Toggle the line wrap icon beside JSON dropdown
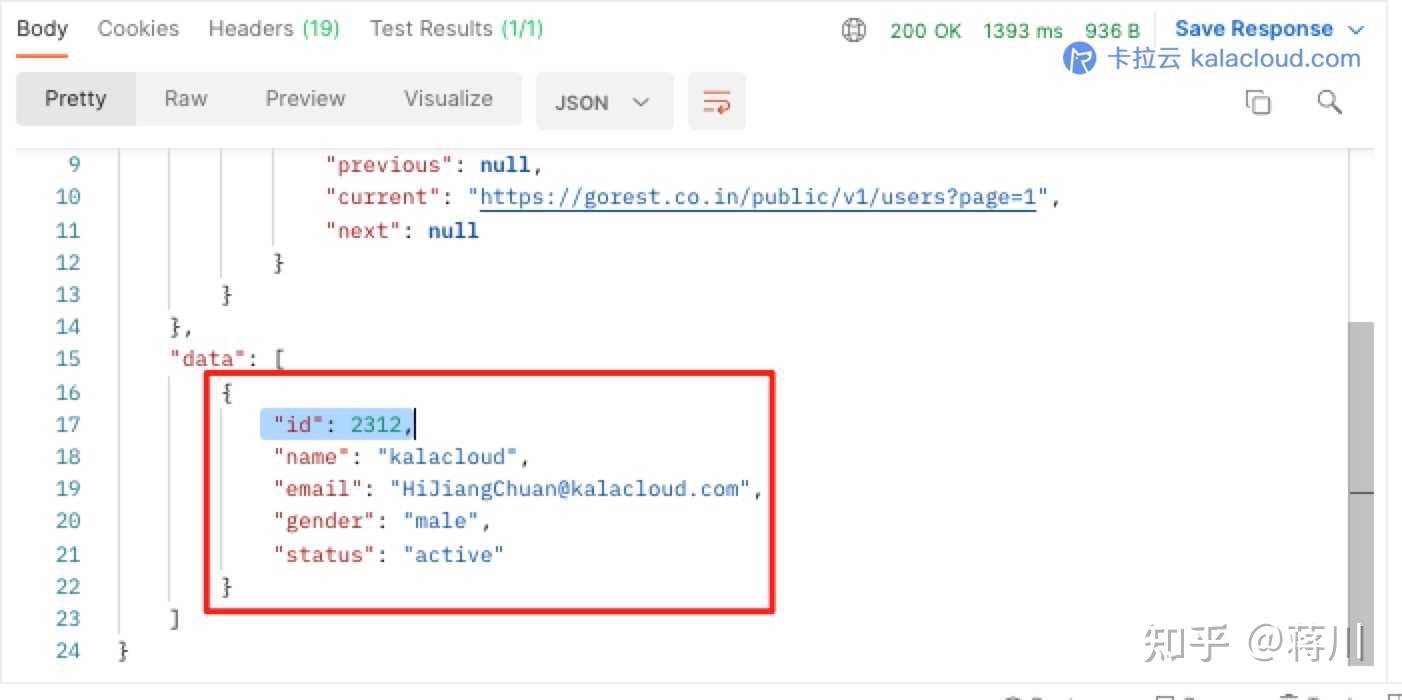Screen dimensions: 1402x700 [716, 100]
